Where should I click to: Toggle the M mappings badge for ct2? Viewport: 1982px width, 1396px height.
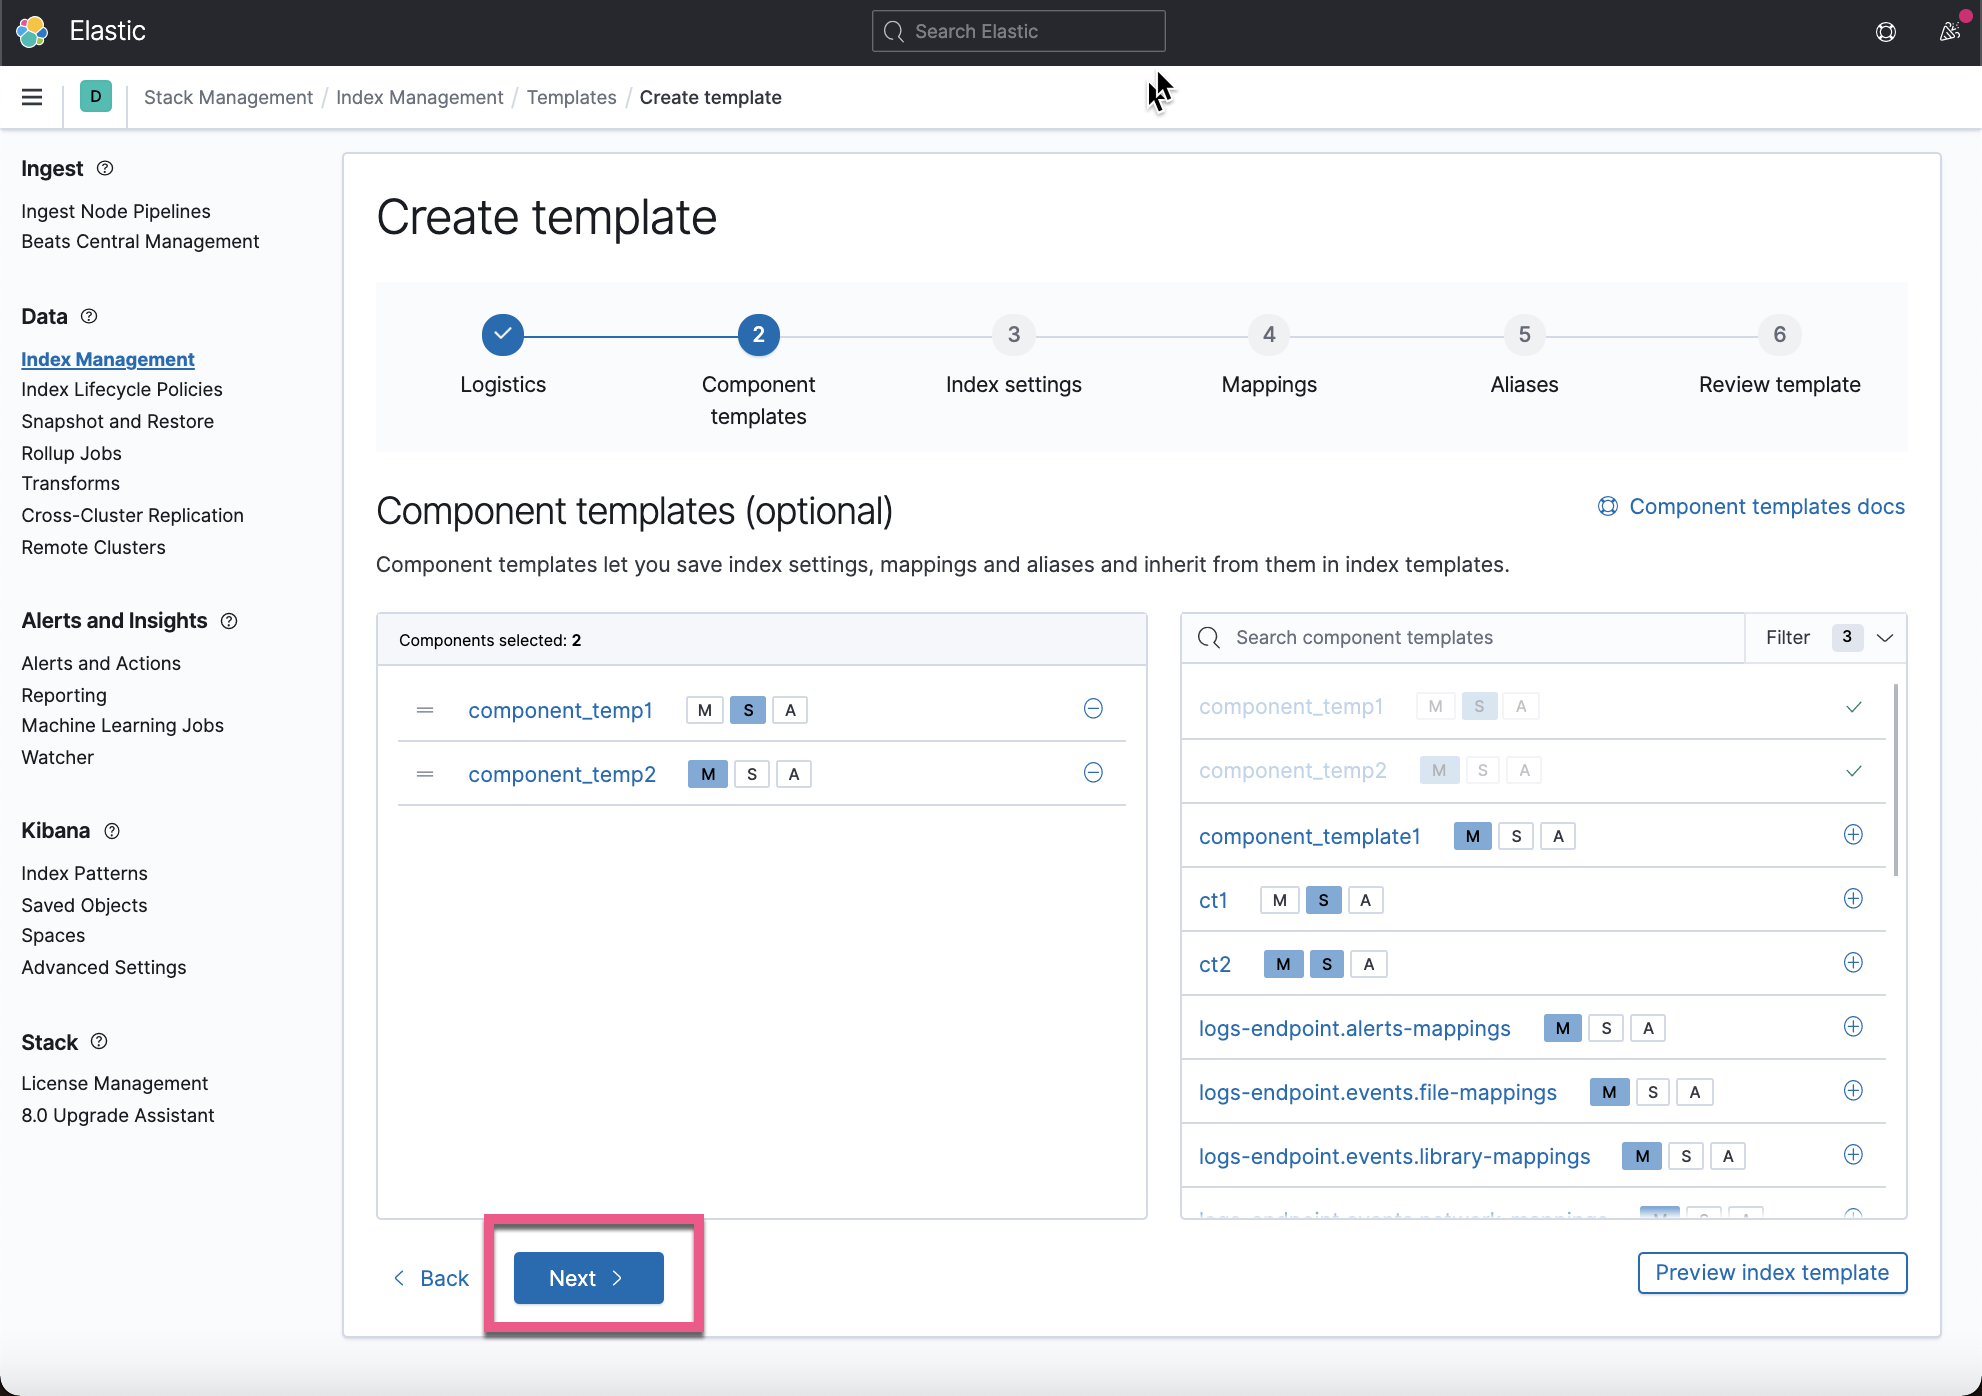(1282, 963)
